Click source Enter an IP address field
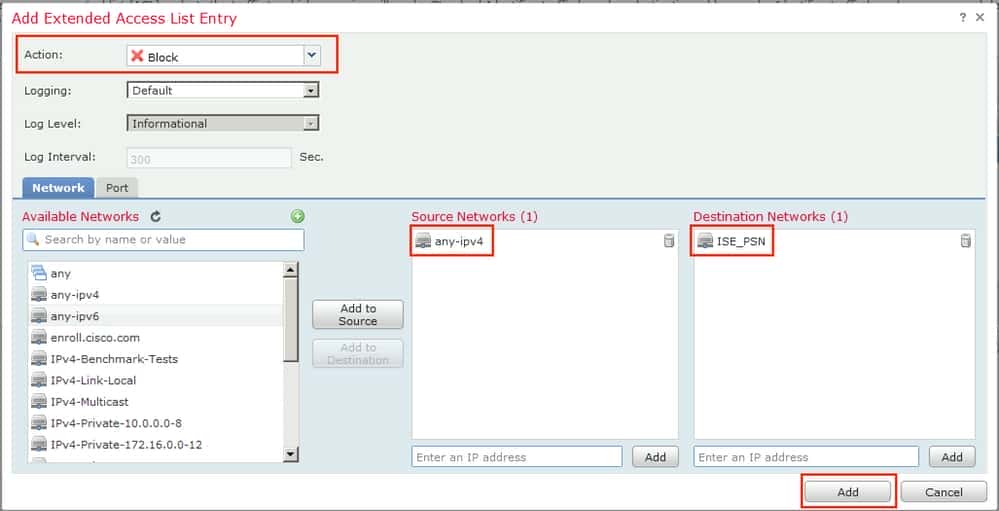 pos(517,457)
